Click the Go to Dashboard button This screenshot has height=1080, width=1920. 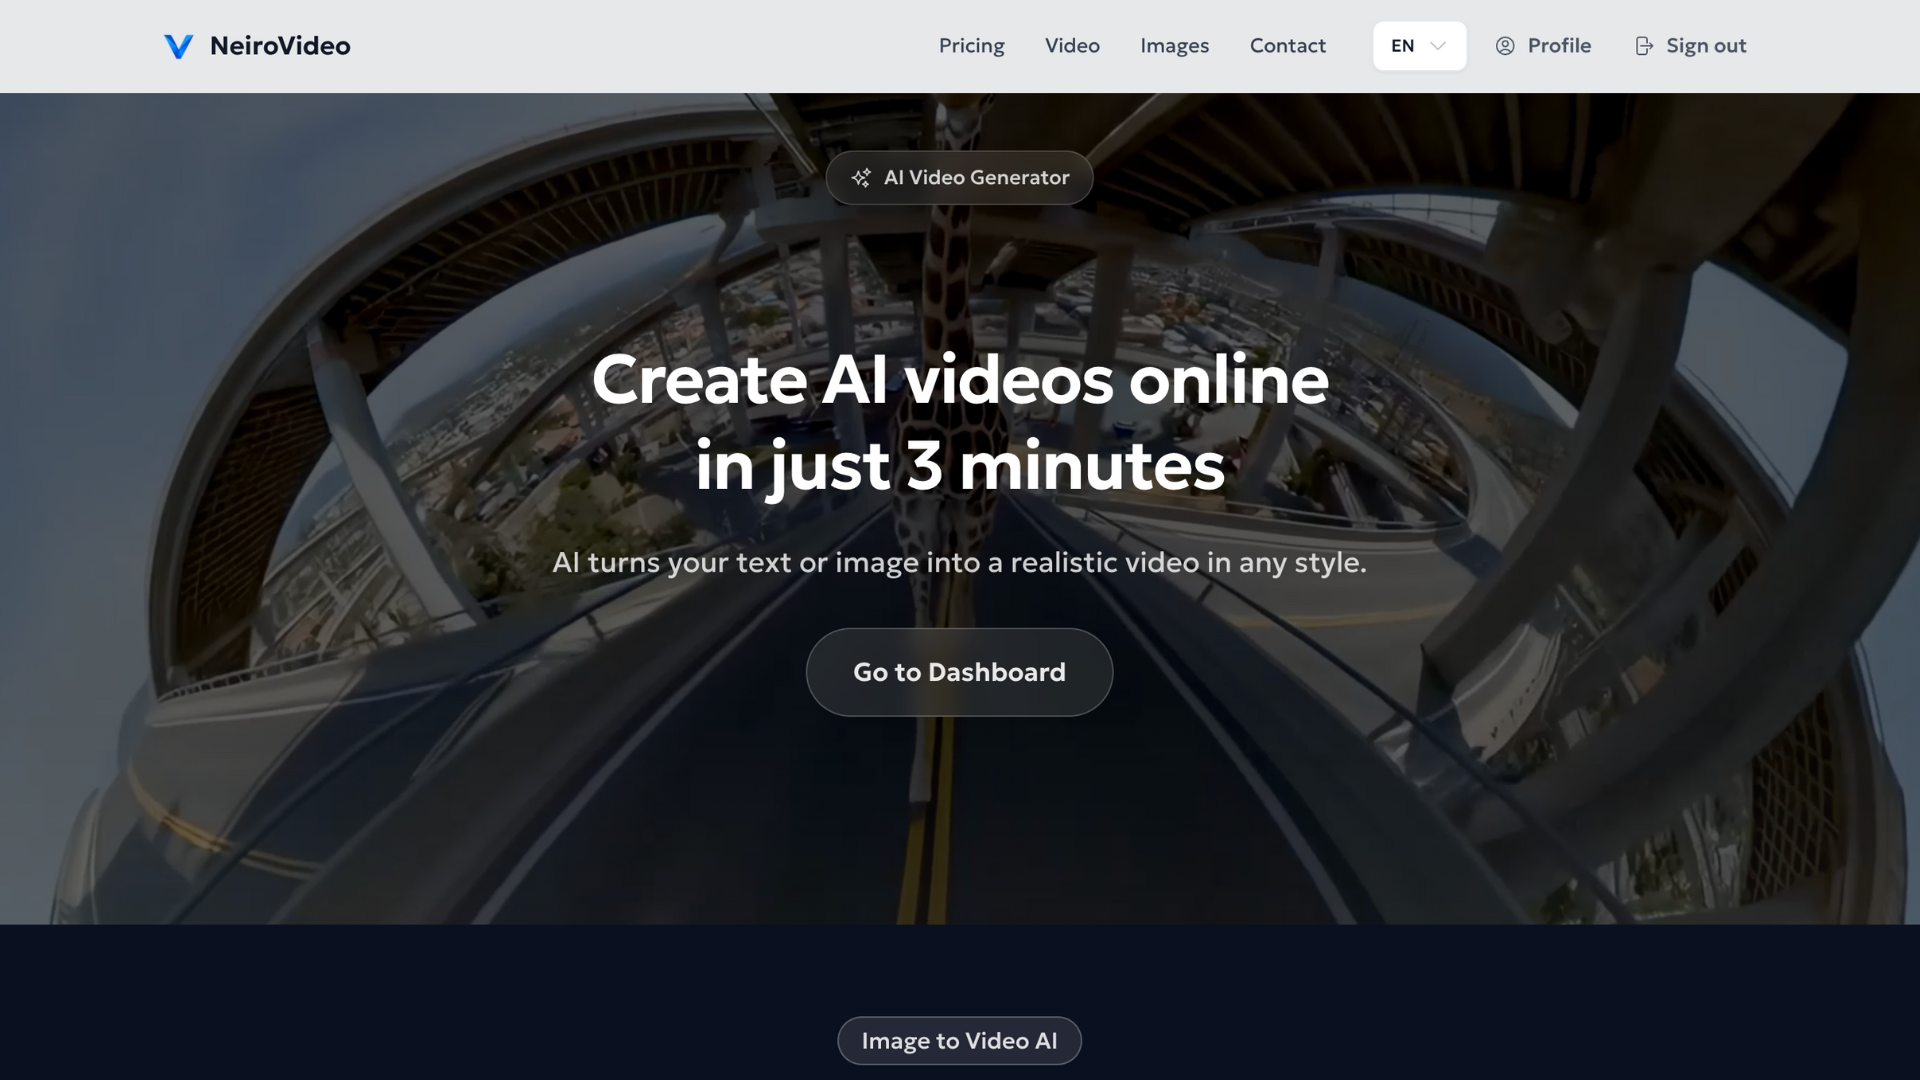[958, 672]
